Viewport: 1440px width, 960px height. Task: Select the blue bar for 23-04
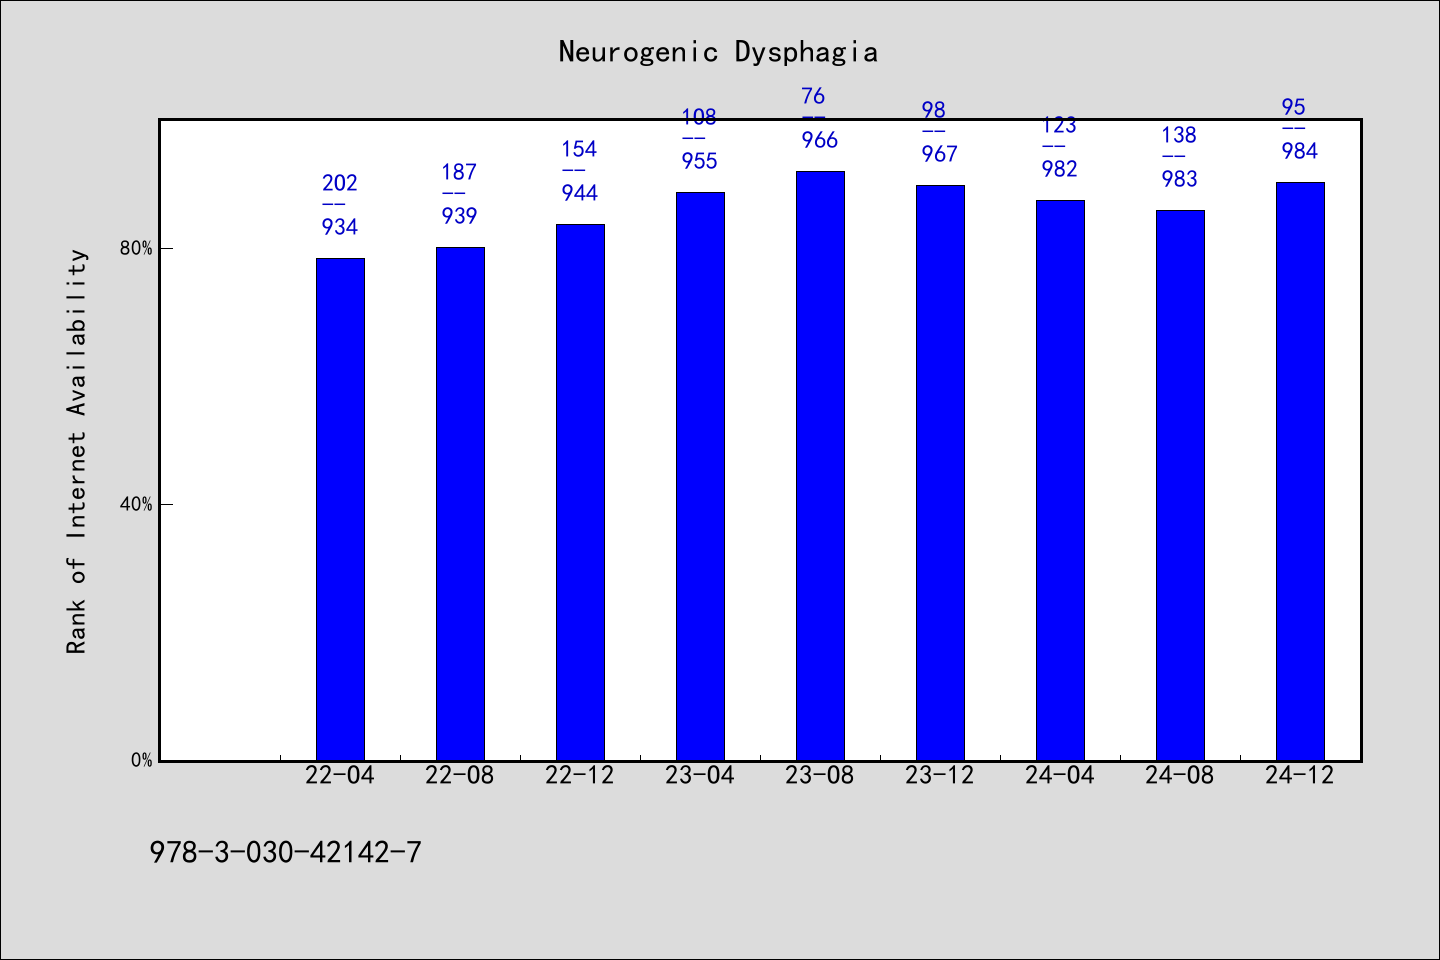(700, 476)
